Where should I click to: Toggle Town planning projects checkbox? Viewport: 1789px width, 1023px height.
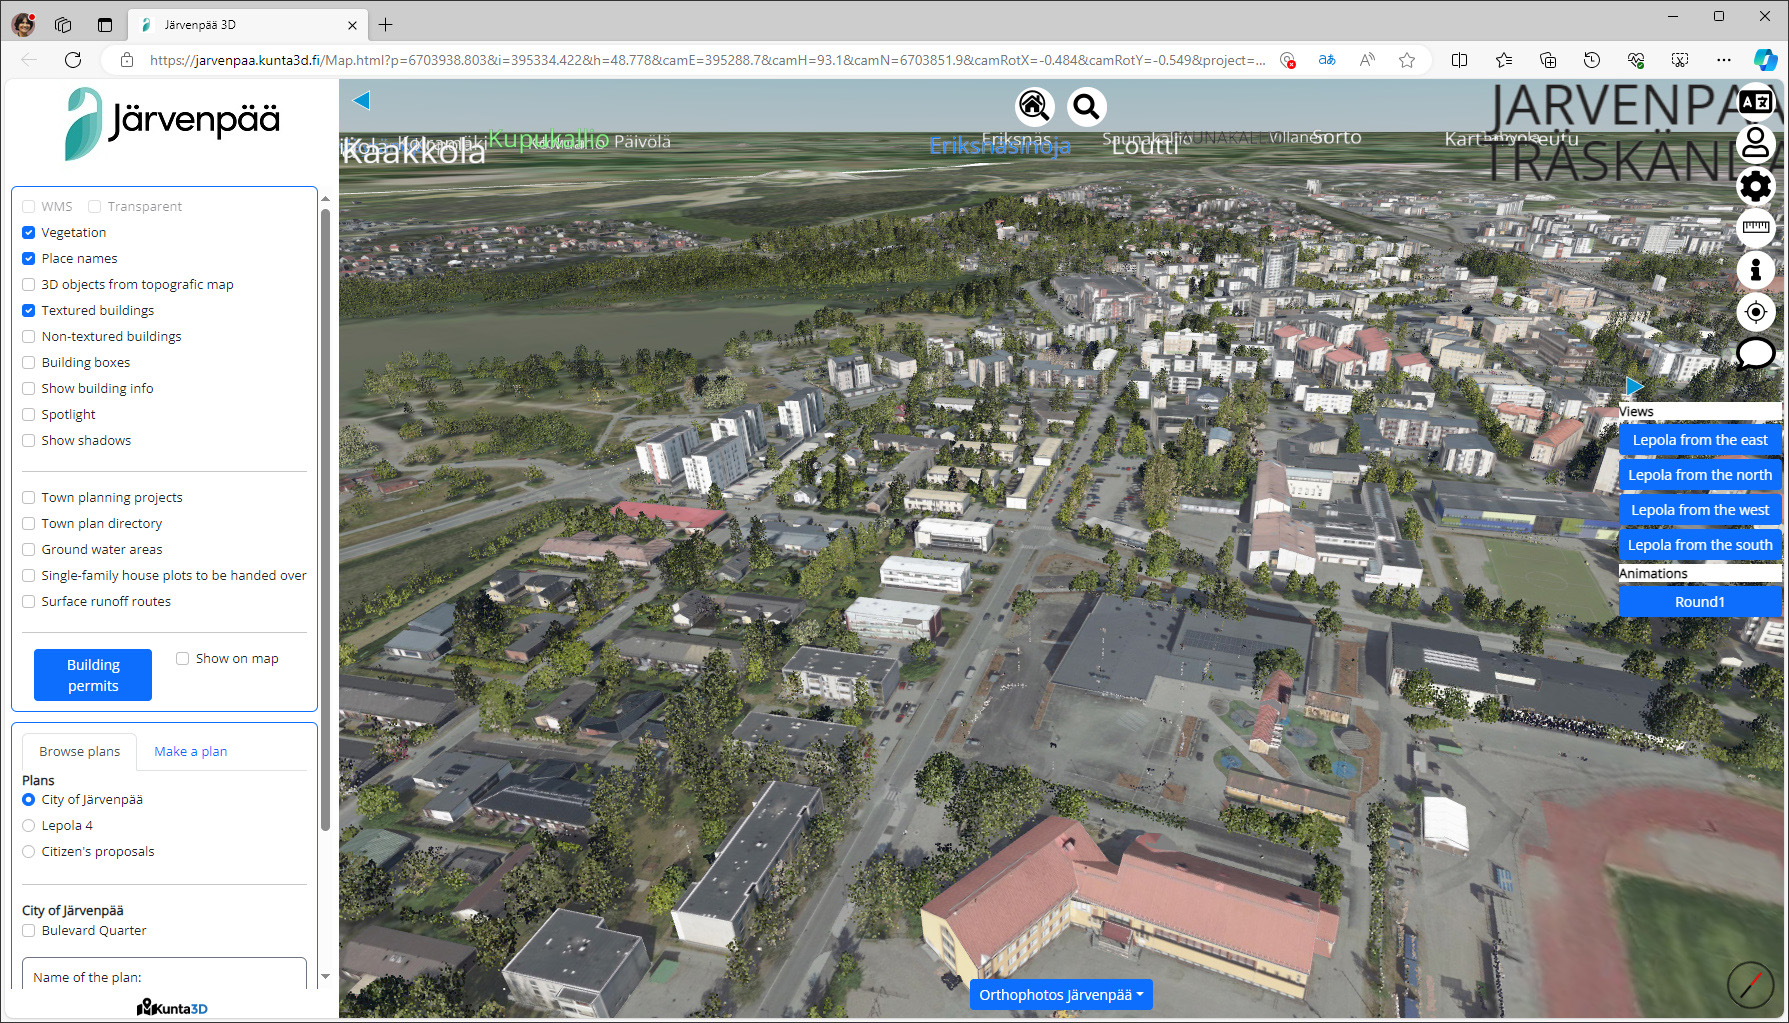pyautogui.click(x=29, y=498)
